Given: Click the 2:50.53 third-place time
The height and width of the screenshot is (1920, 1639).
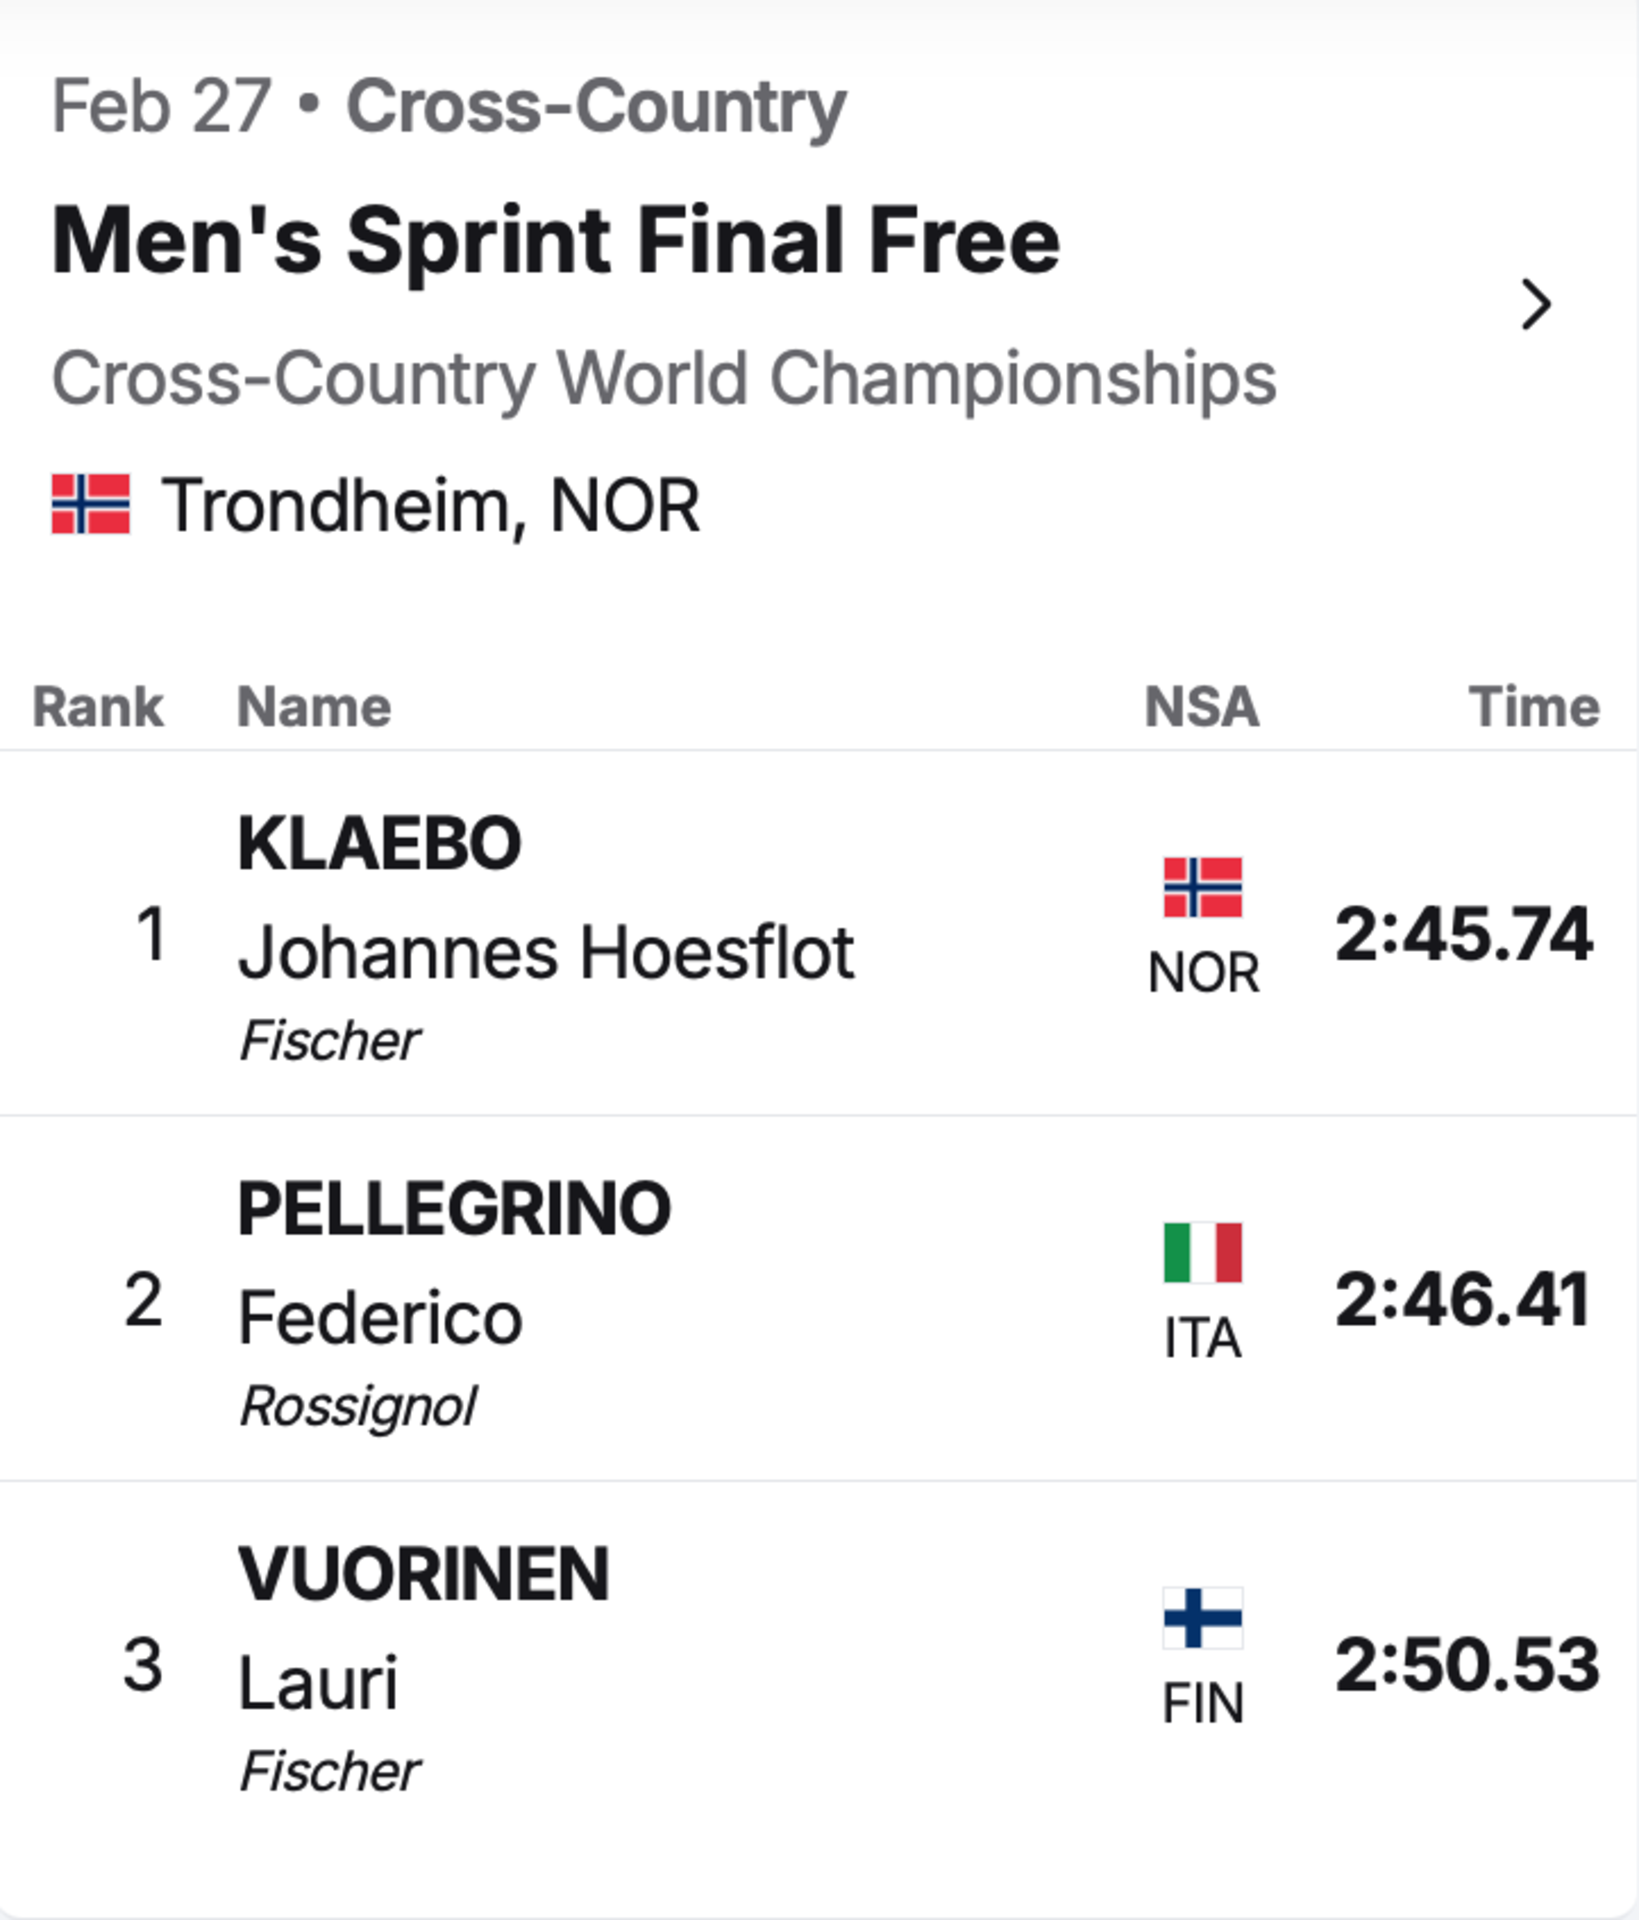Looking at the screenshot, I should (1468, 1664).
